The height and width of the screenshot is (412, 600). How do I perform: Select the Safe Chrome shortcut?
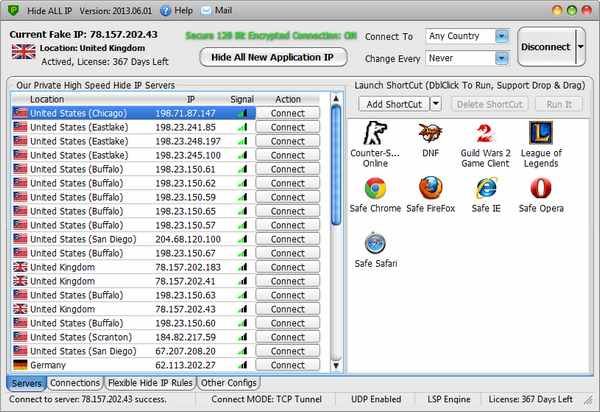pyautogui.click(x=375, y=195)
